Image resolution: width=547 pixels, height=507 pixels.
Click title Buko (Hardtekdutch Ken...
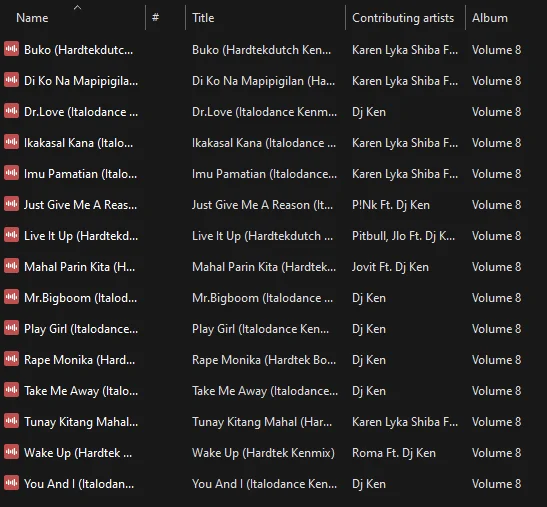262,50
